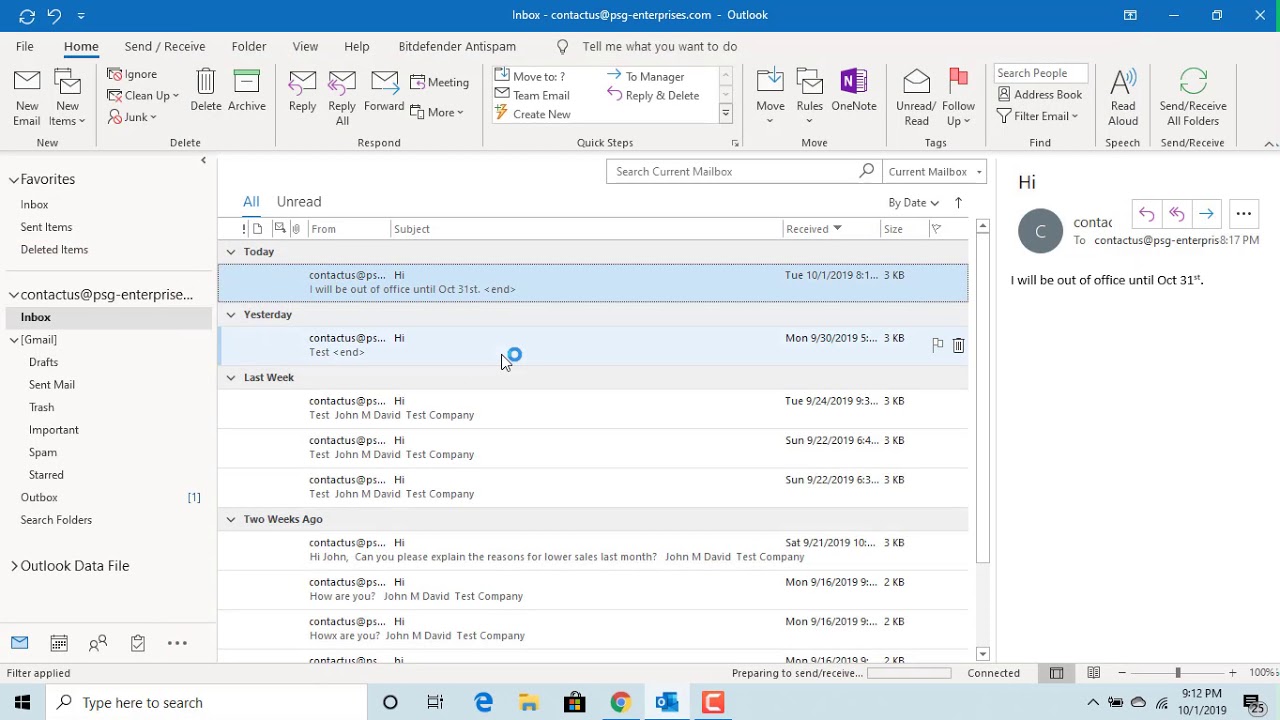The image size is (1280, 720).
Task: Open the Filter Email dropdown
Action: 1038,116
